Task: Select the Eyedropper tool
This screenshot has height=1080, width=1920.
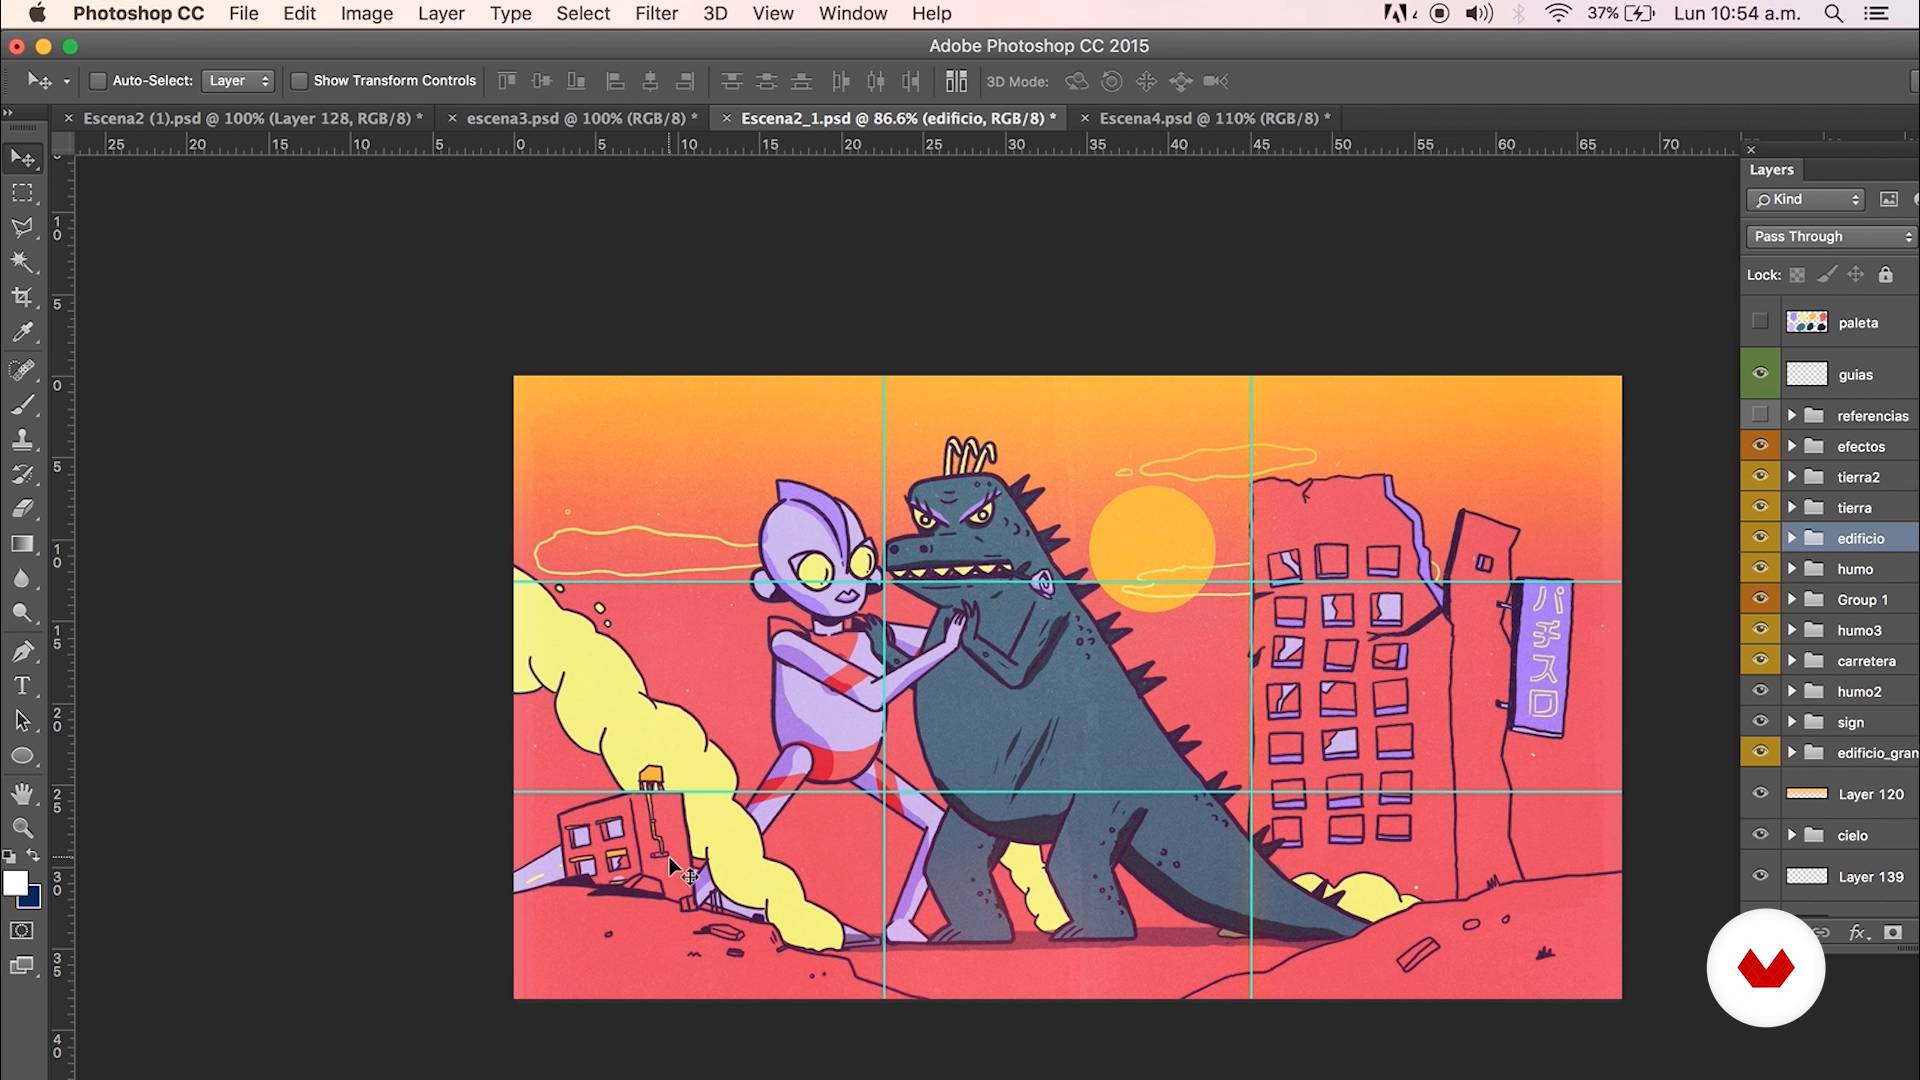Action: click(x=22, y=332)
